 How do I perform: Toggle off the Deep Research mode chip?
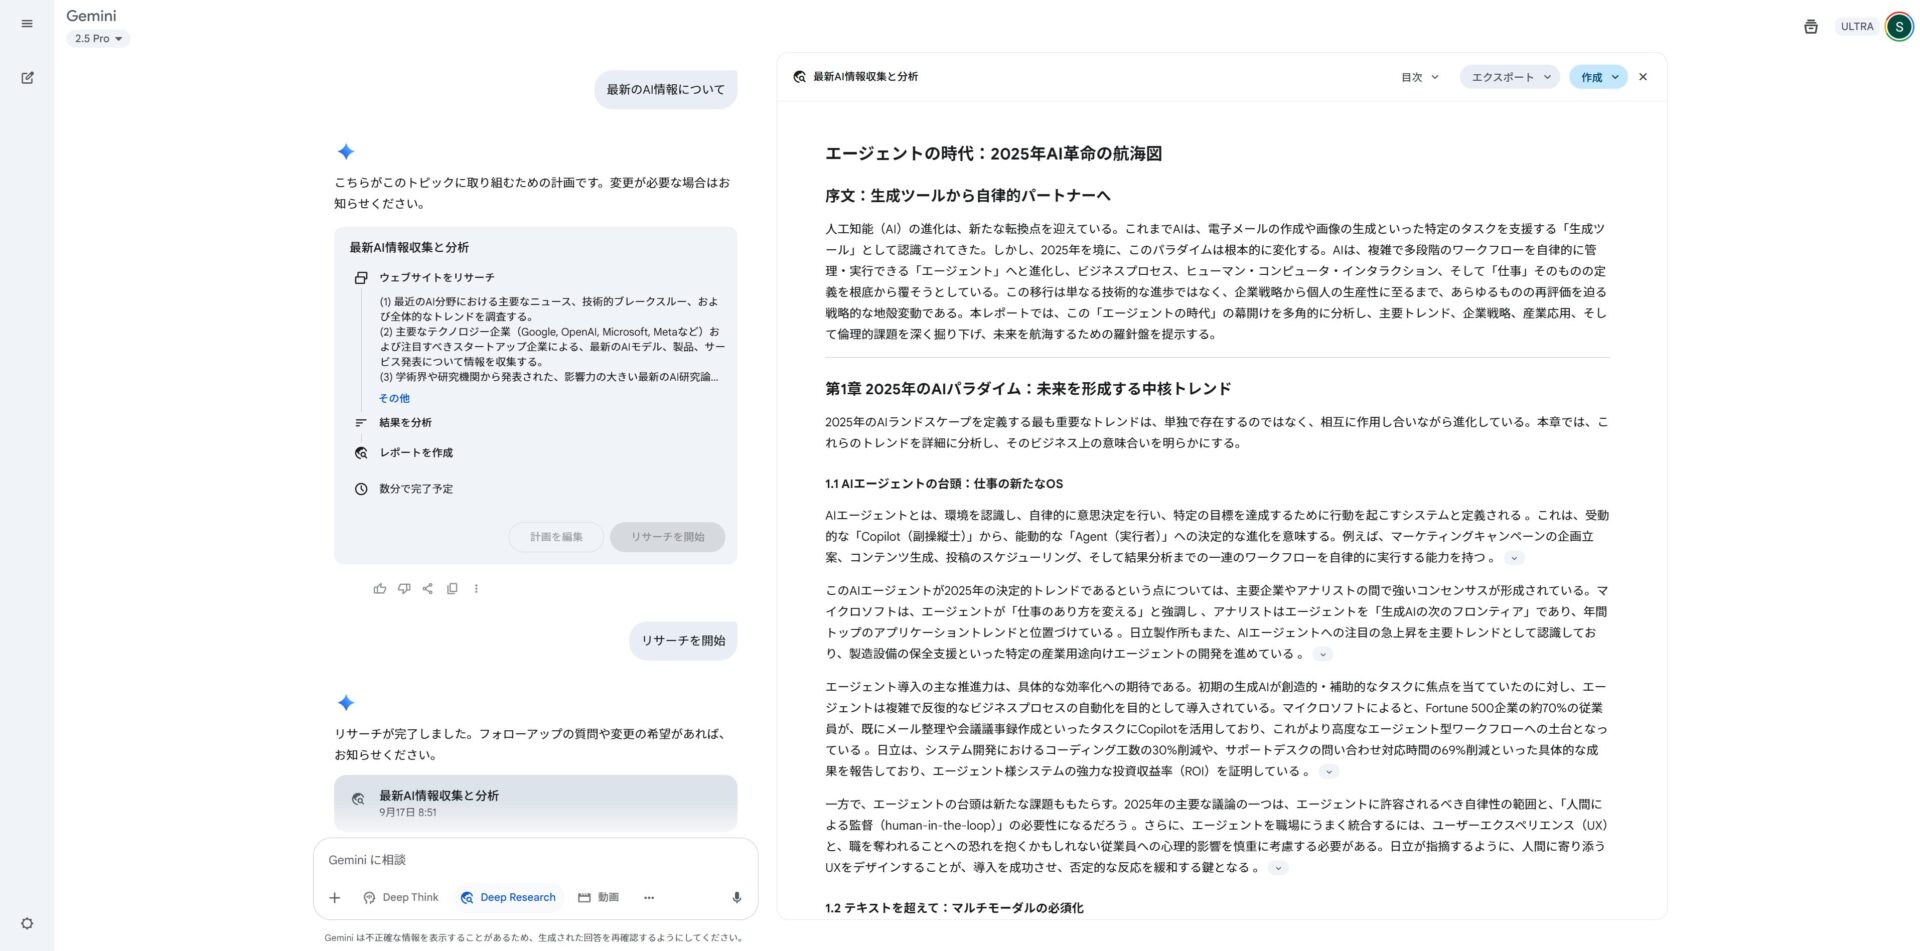(x=508, y=897)
